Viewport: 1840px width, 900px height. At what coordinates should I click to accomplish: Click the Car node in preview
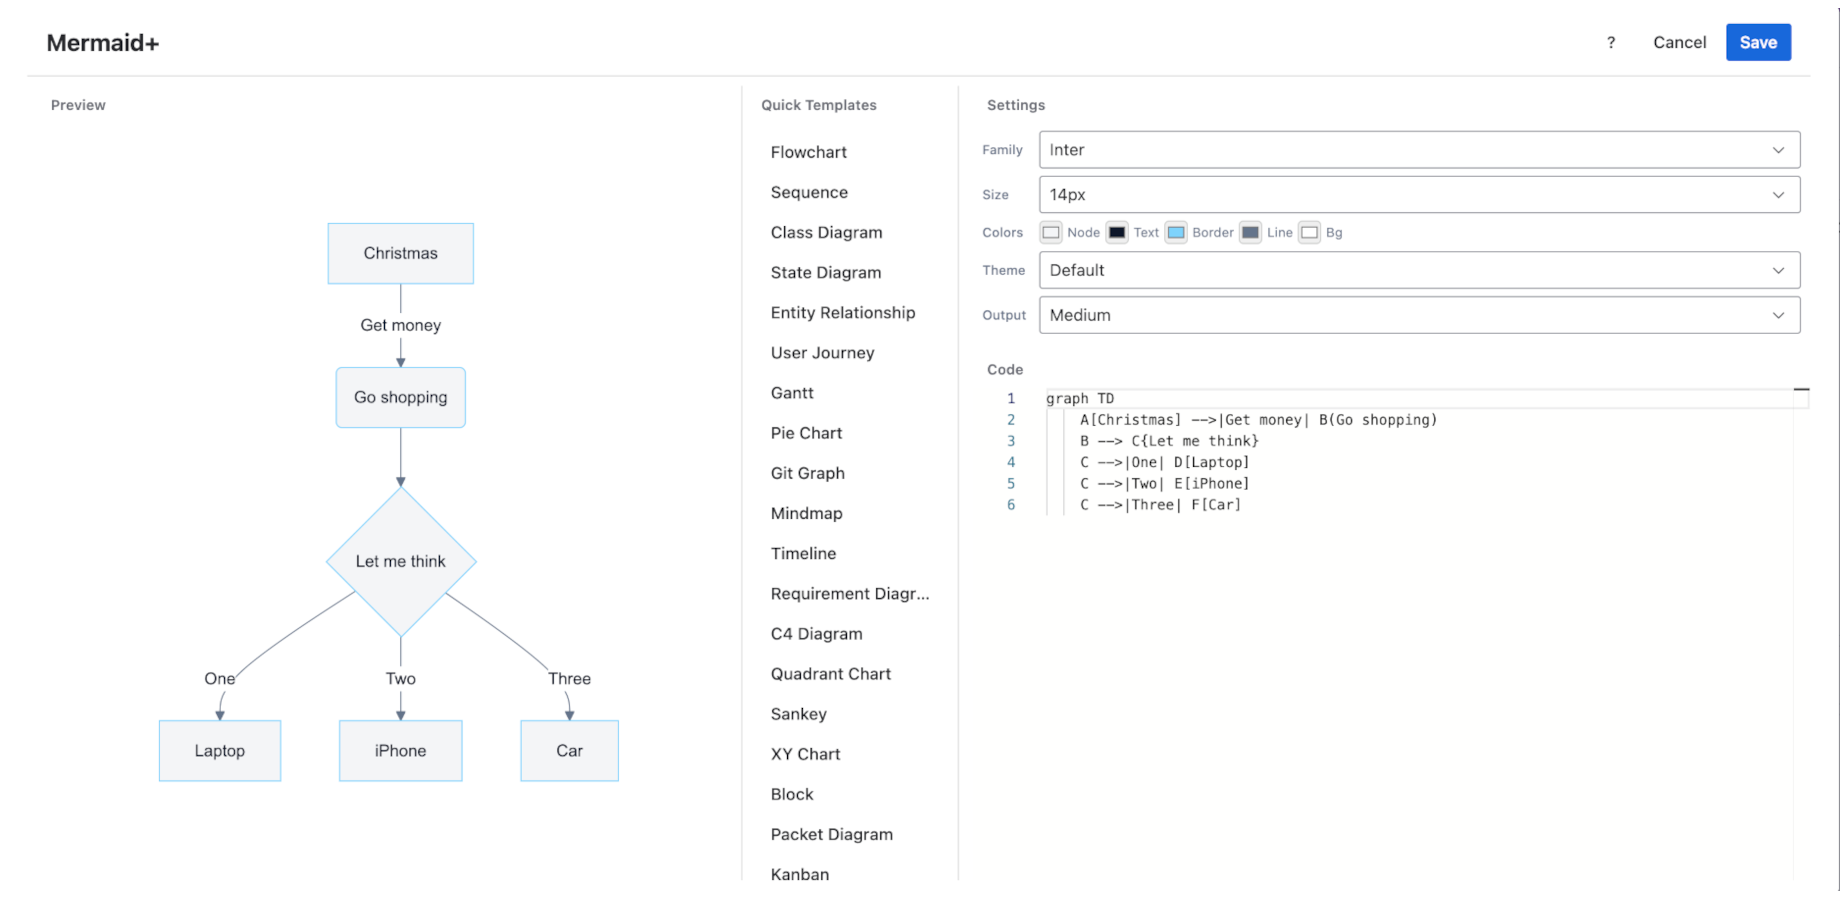tap(570, 751)
